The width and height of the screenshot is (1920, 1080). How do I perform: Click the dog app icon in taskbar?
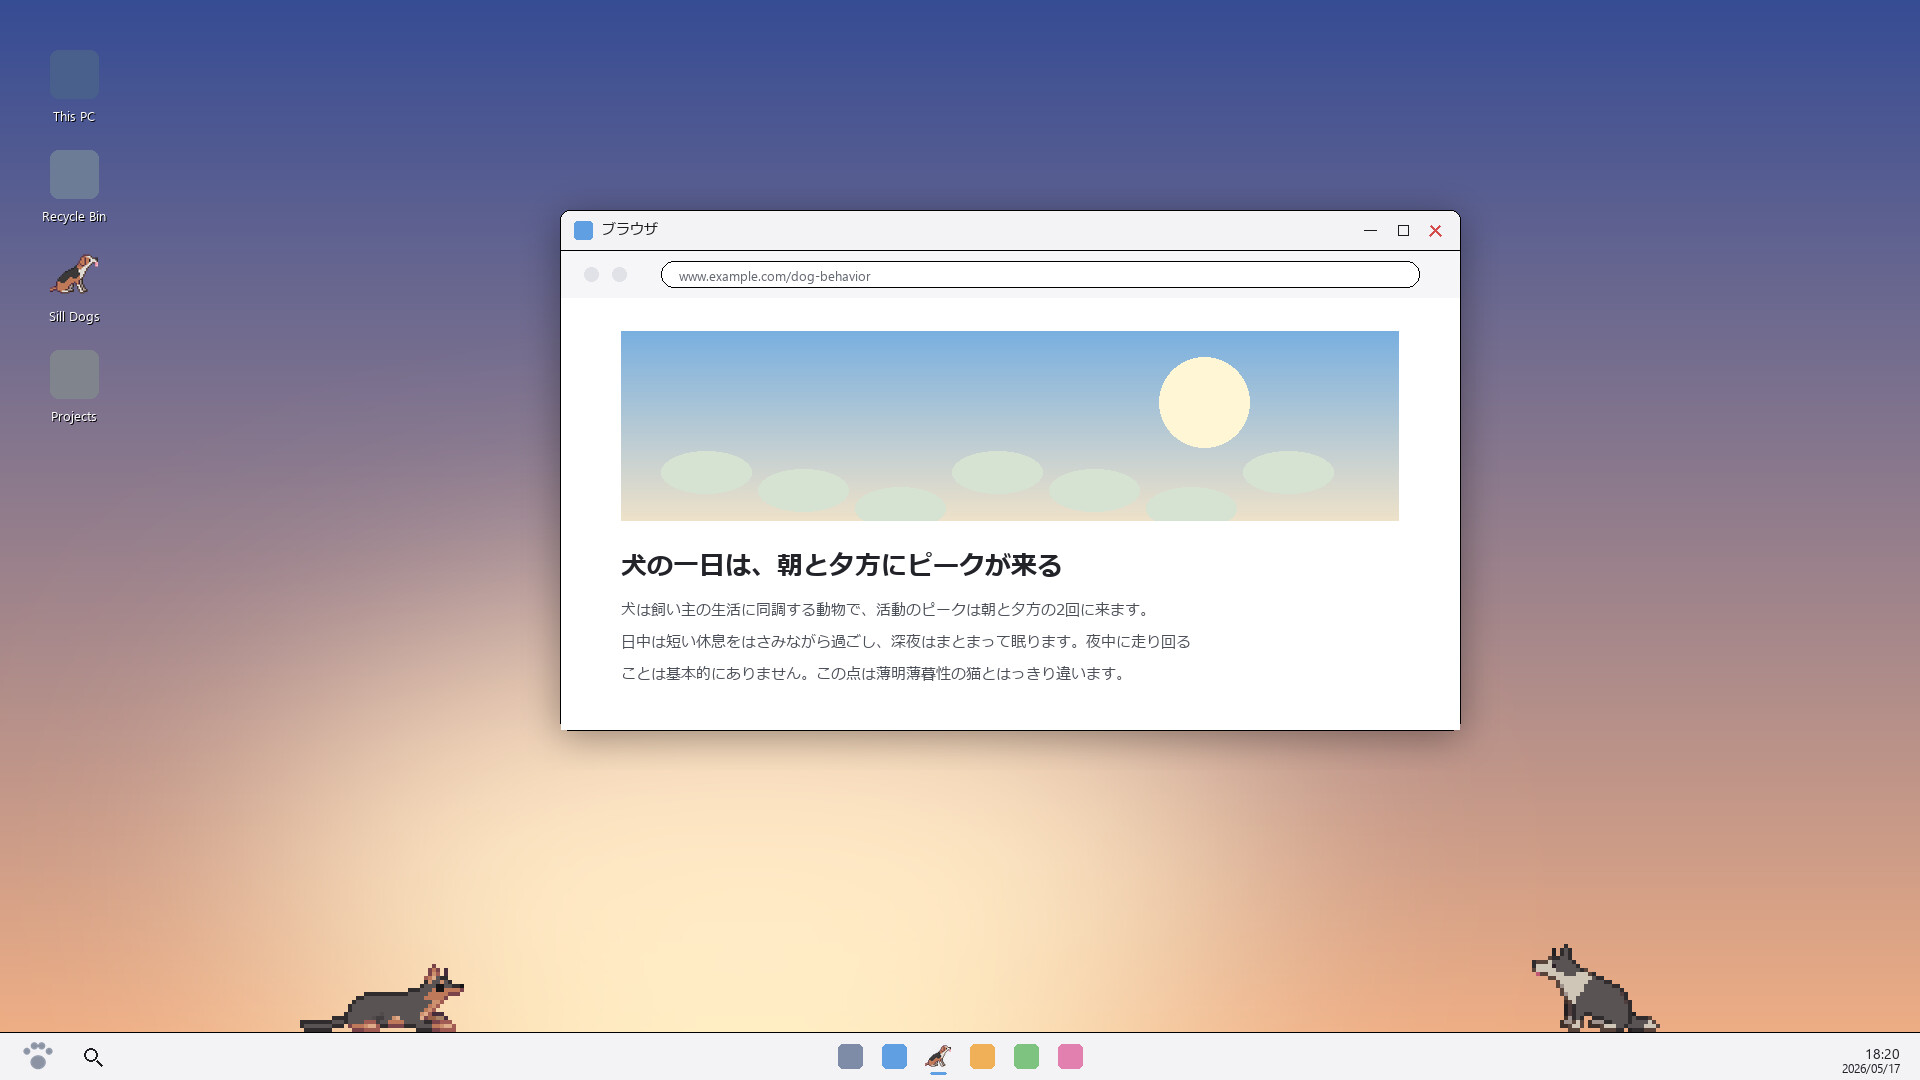tap(938, 1056)
